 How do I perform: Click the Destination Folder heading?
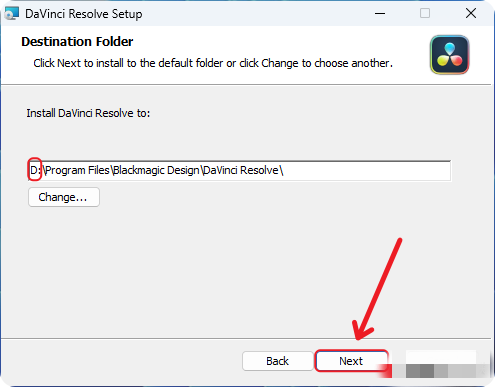77,42
